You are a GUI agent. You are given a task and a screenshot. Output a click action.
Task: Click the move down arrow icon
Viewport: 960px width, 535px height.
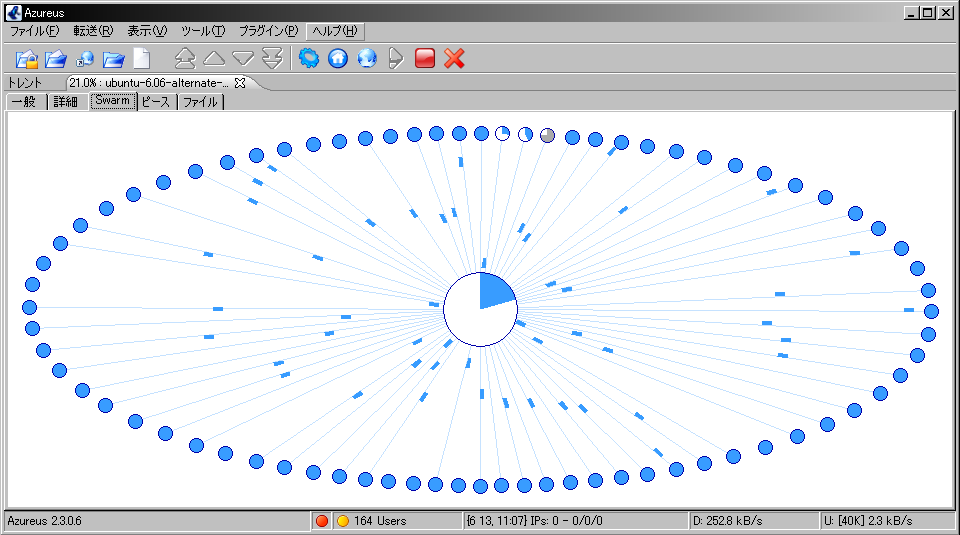pos(243,58)
